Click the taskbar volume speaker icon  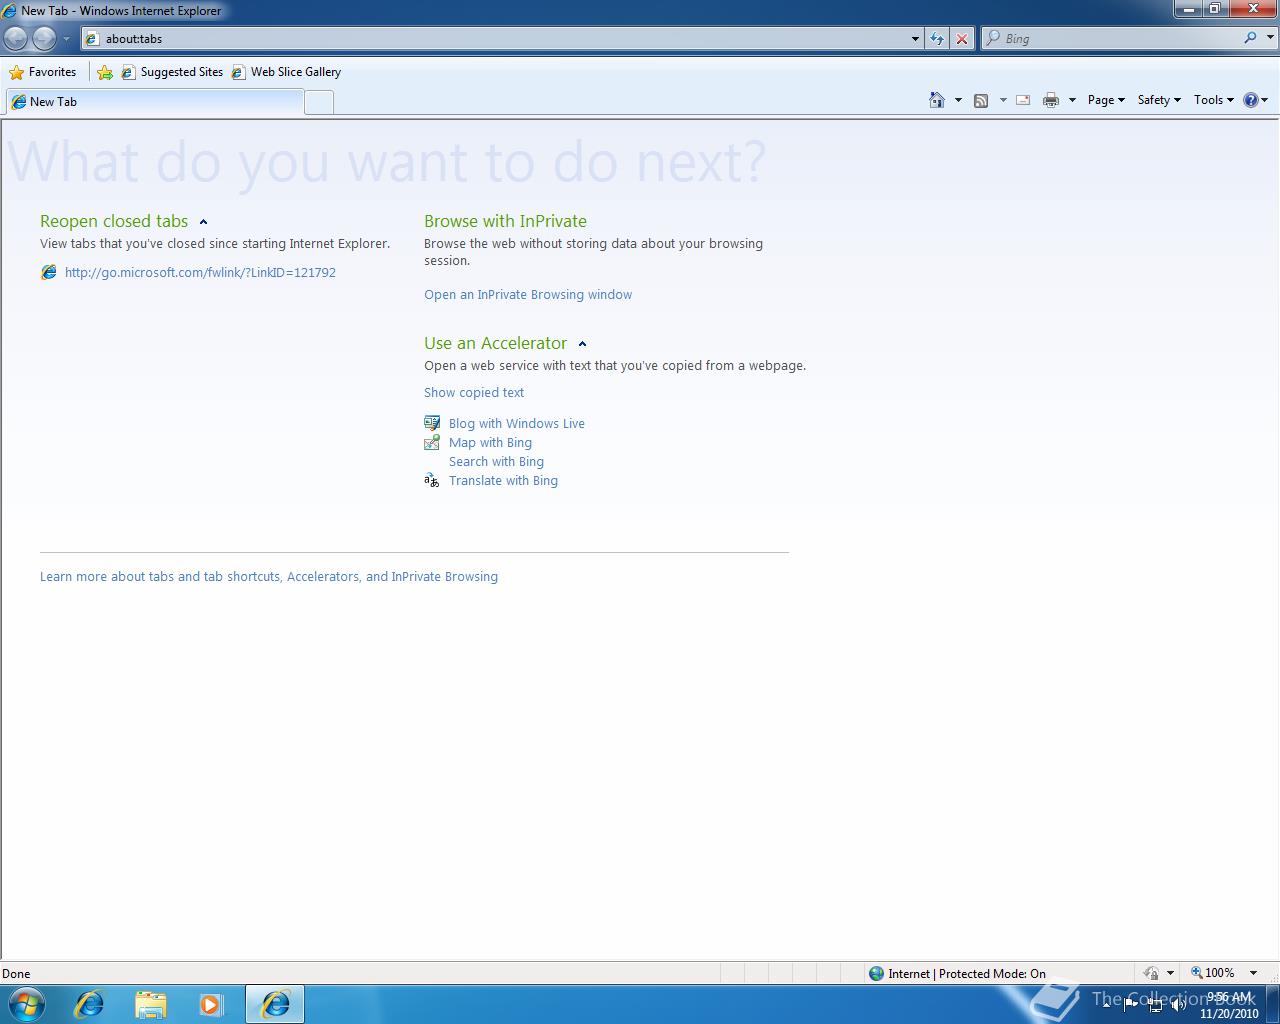1178,1005
